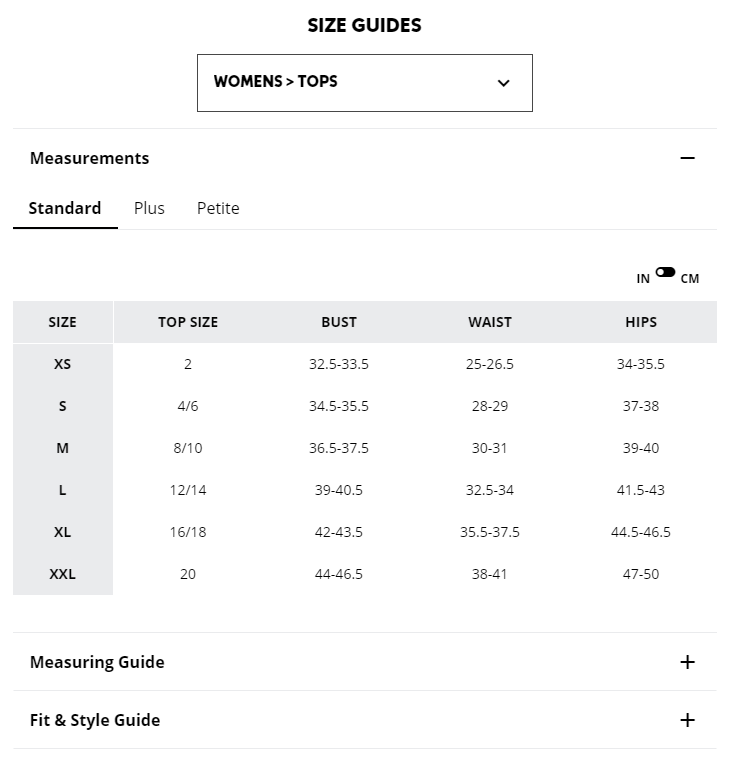Click the TOP SIZE column header
This screenshot has width=730, height=761.
[188, 322]
